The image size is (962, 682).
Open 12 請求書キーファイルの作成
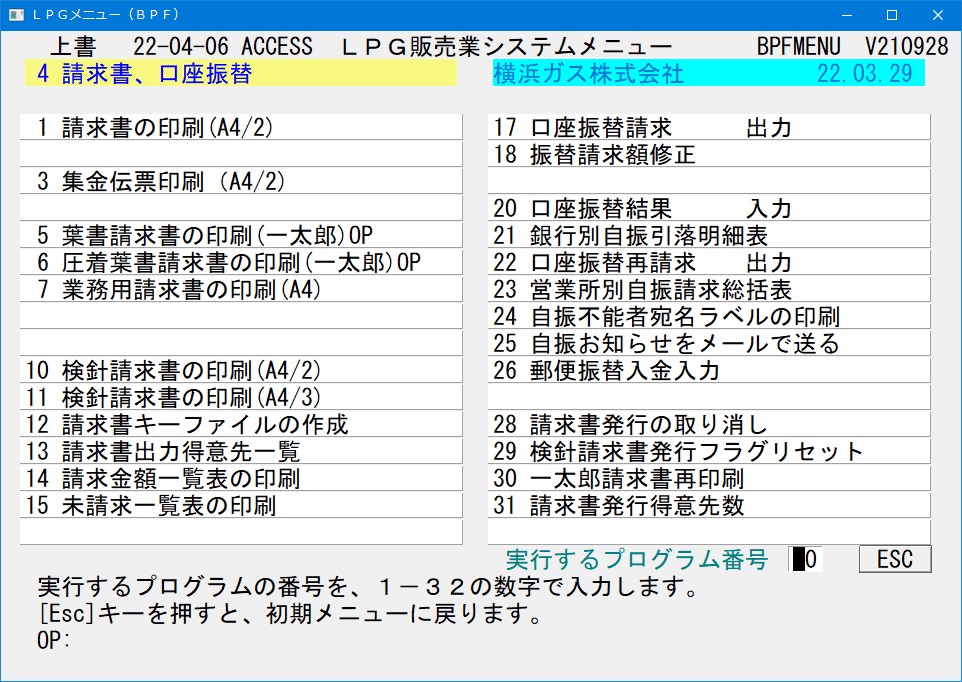(x=241, y=424)
